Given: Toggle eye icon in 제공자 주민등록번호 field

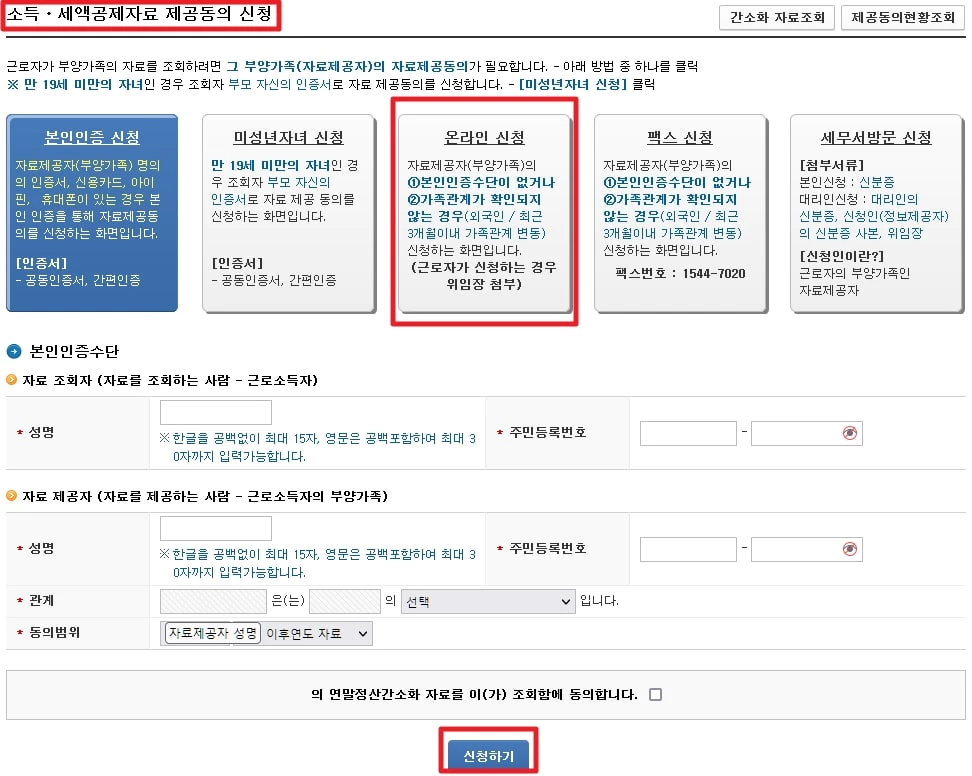Looking at the screenshot, I should 850,549.
